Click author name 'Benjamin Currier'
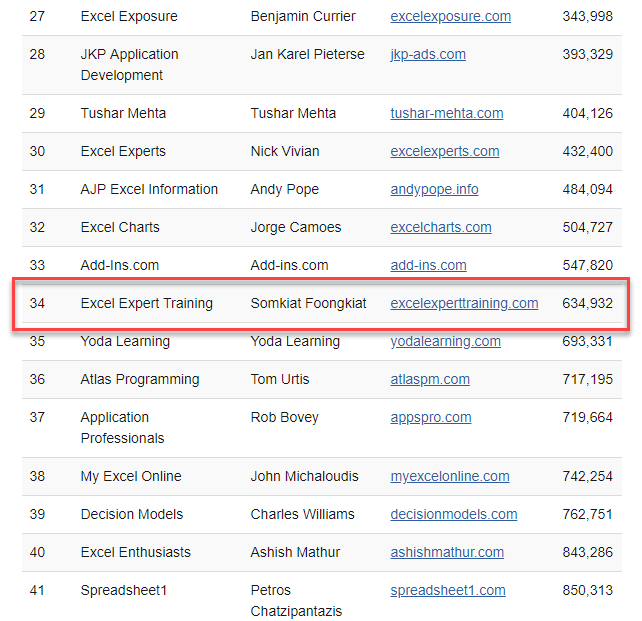The height and width of the screenshot is (621, 642). [303, 16]
